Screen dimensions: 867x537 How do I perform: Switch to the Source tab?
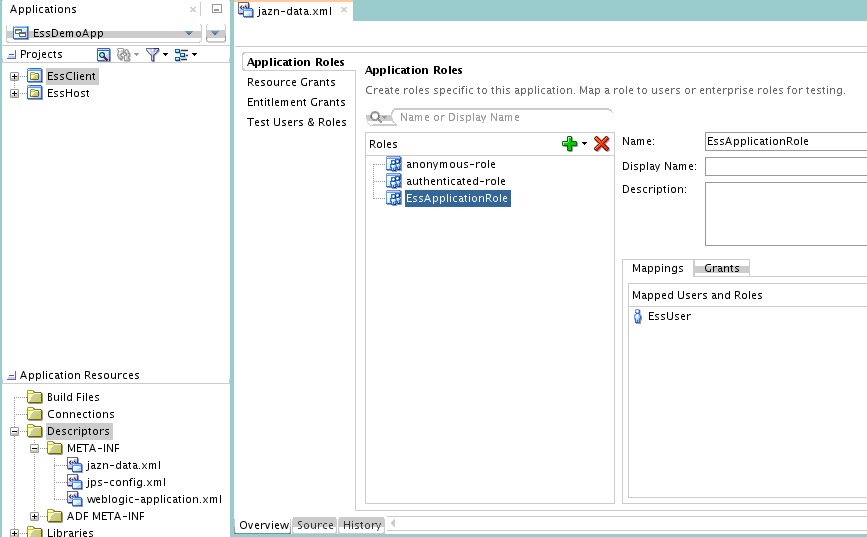315,525
